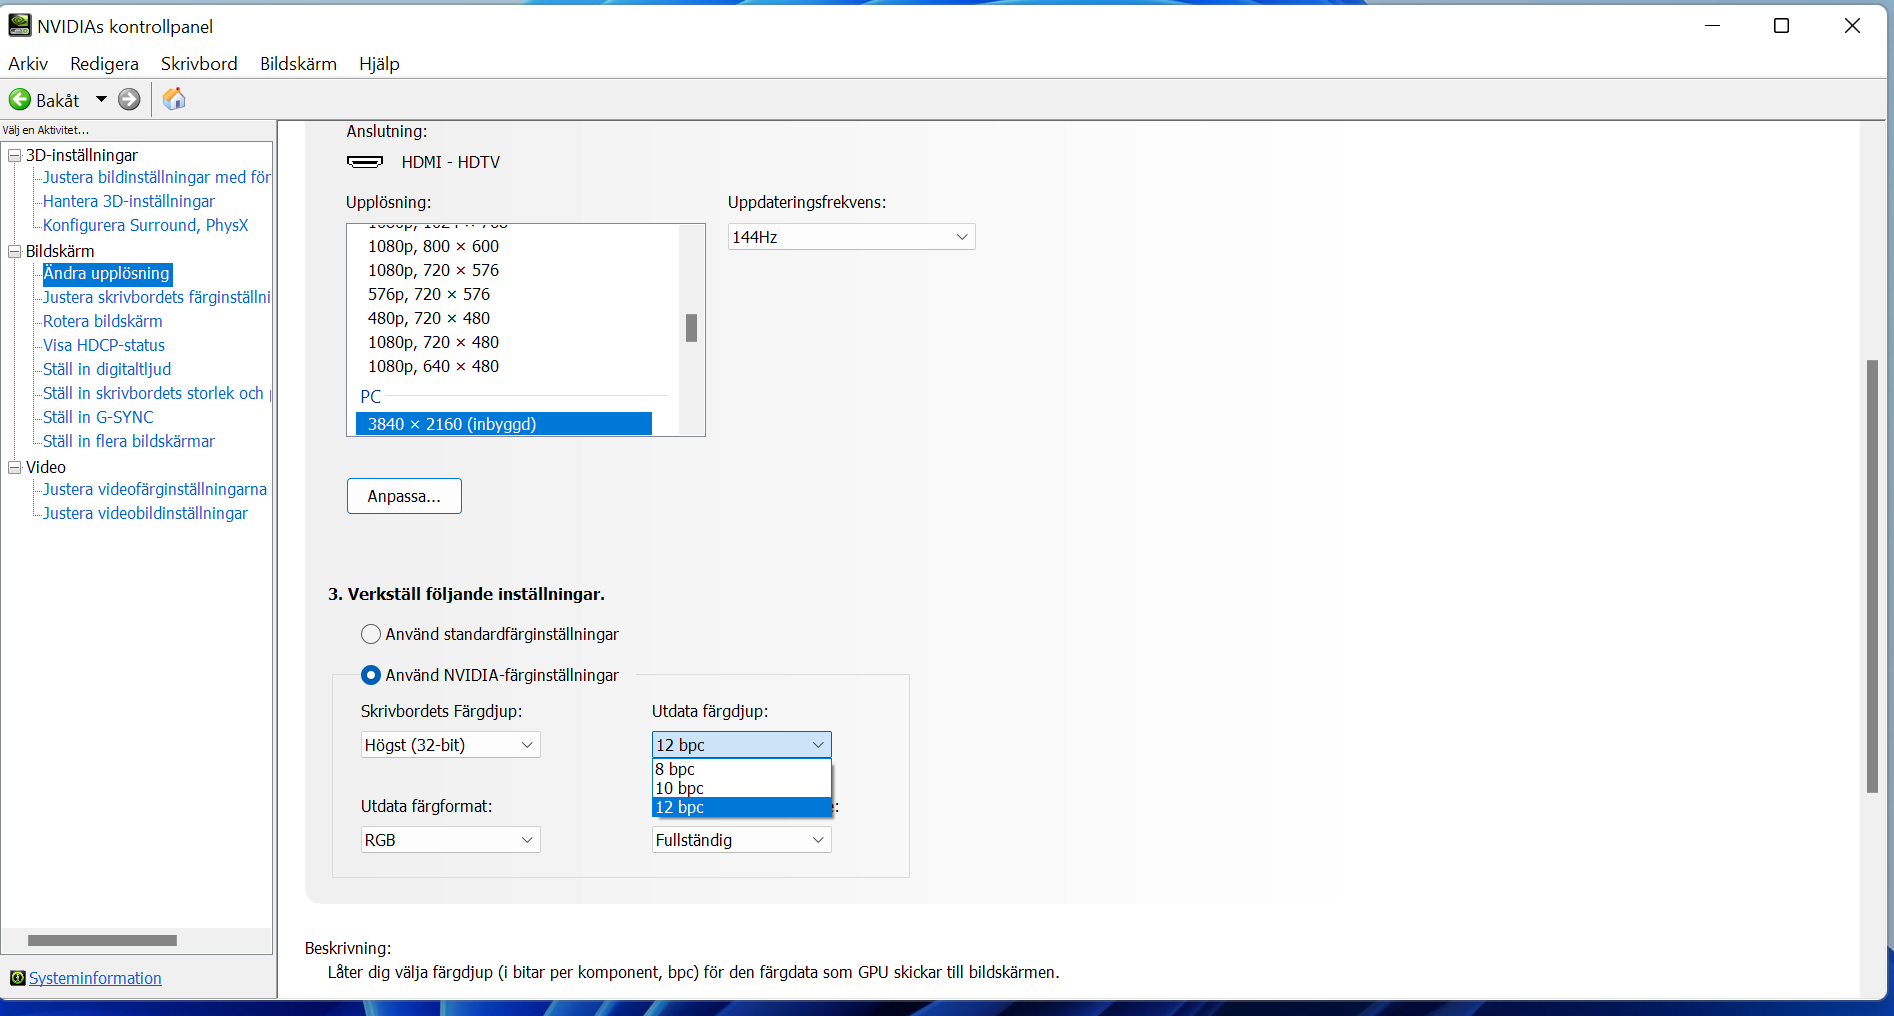
Task: Open the Bildskärm menu
Action: (x=298, y=64)
